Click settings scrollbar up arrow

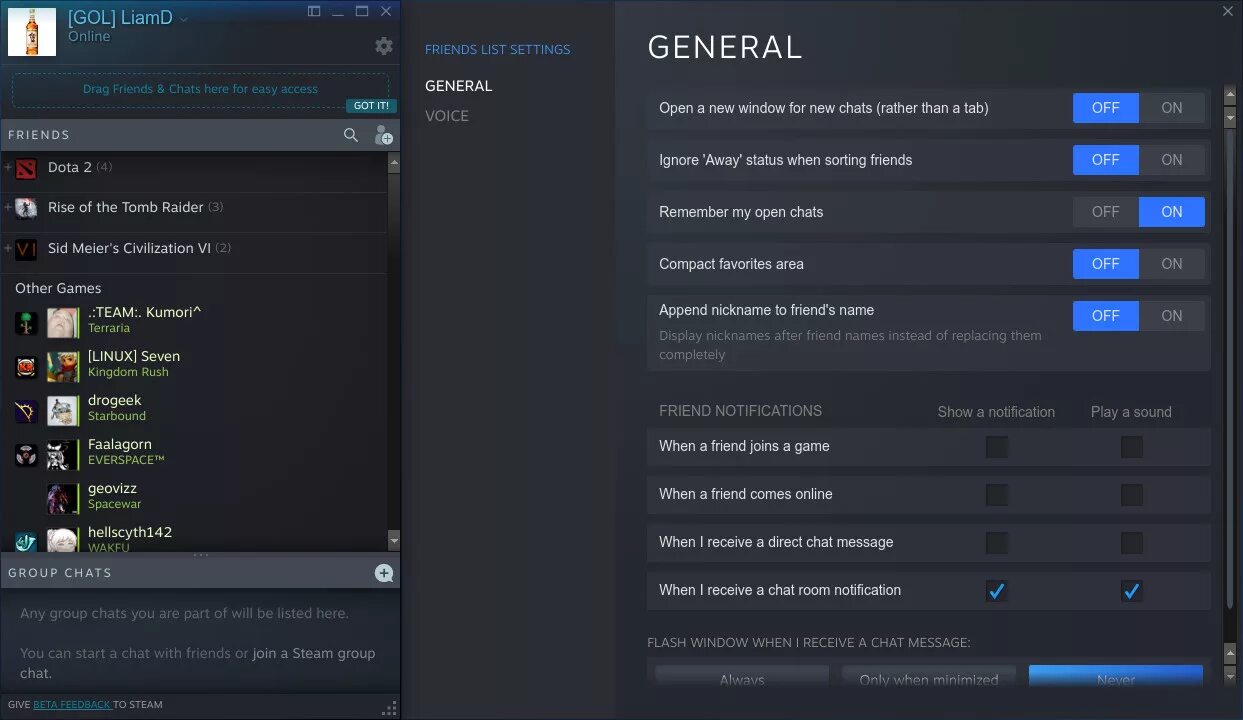1230,95
